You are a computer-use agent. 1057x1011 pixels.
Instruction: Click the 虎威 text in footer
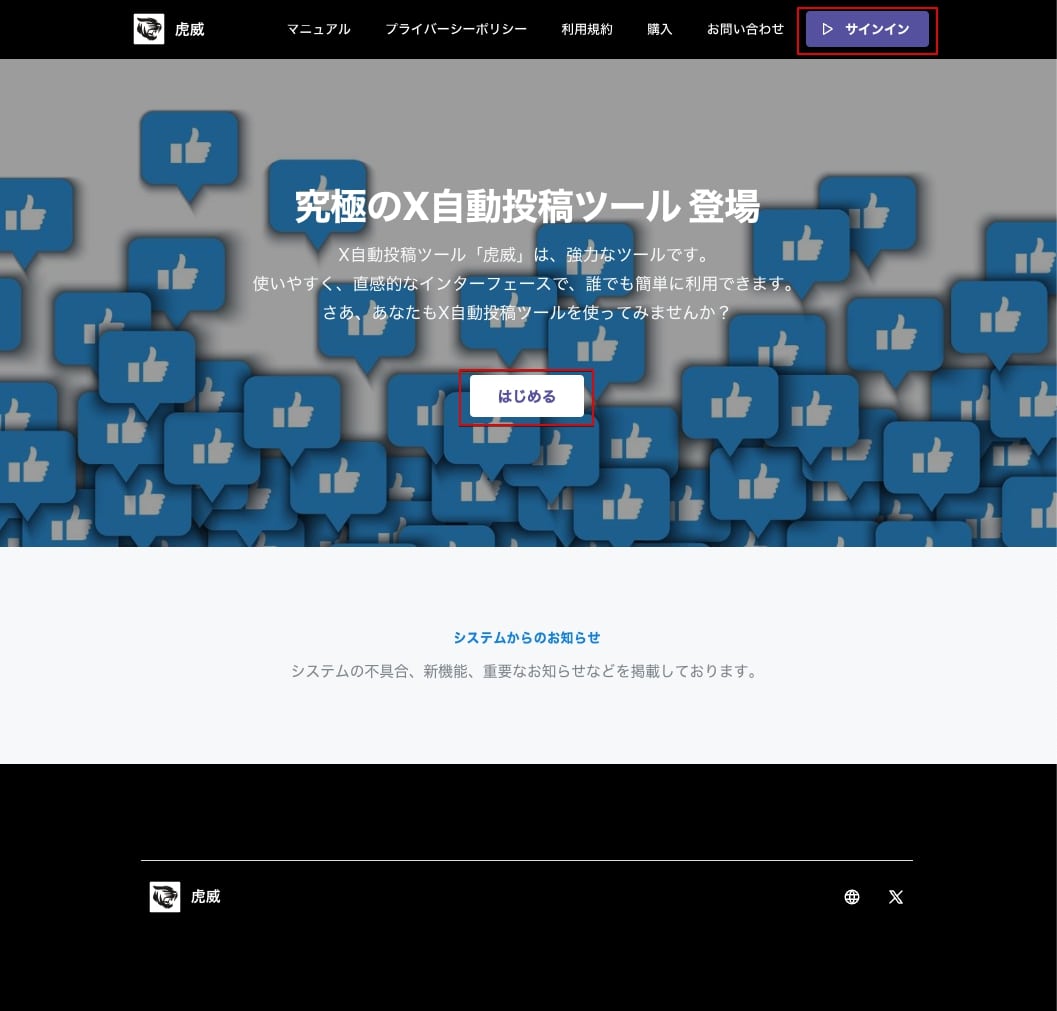click(x=206, y=896)
